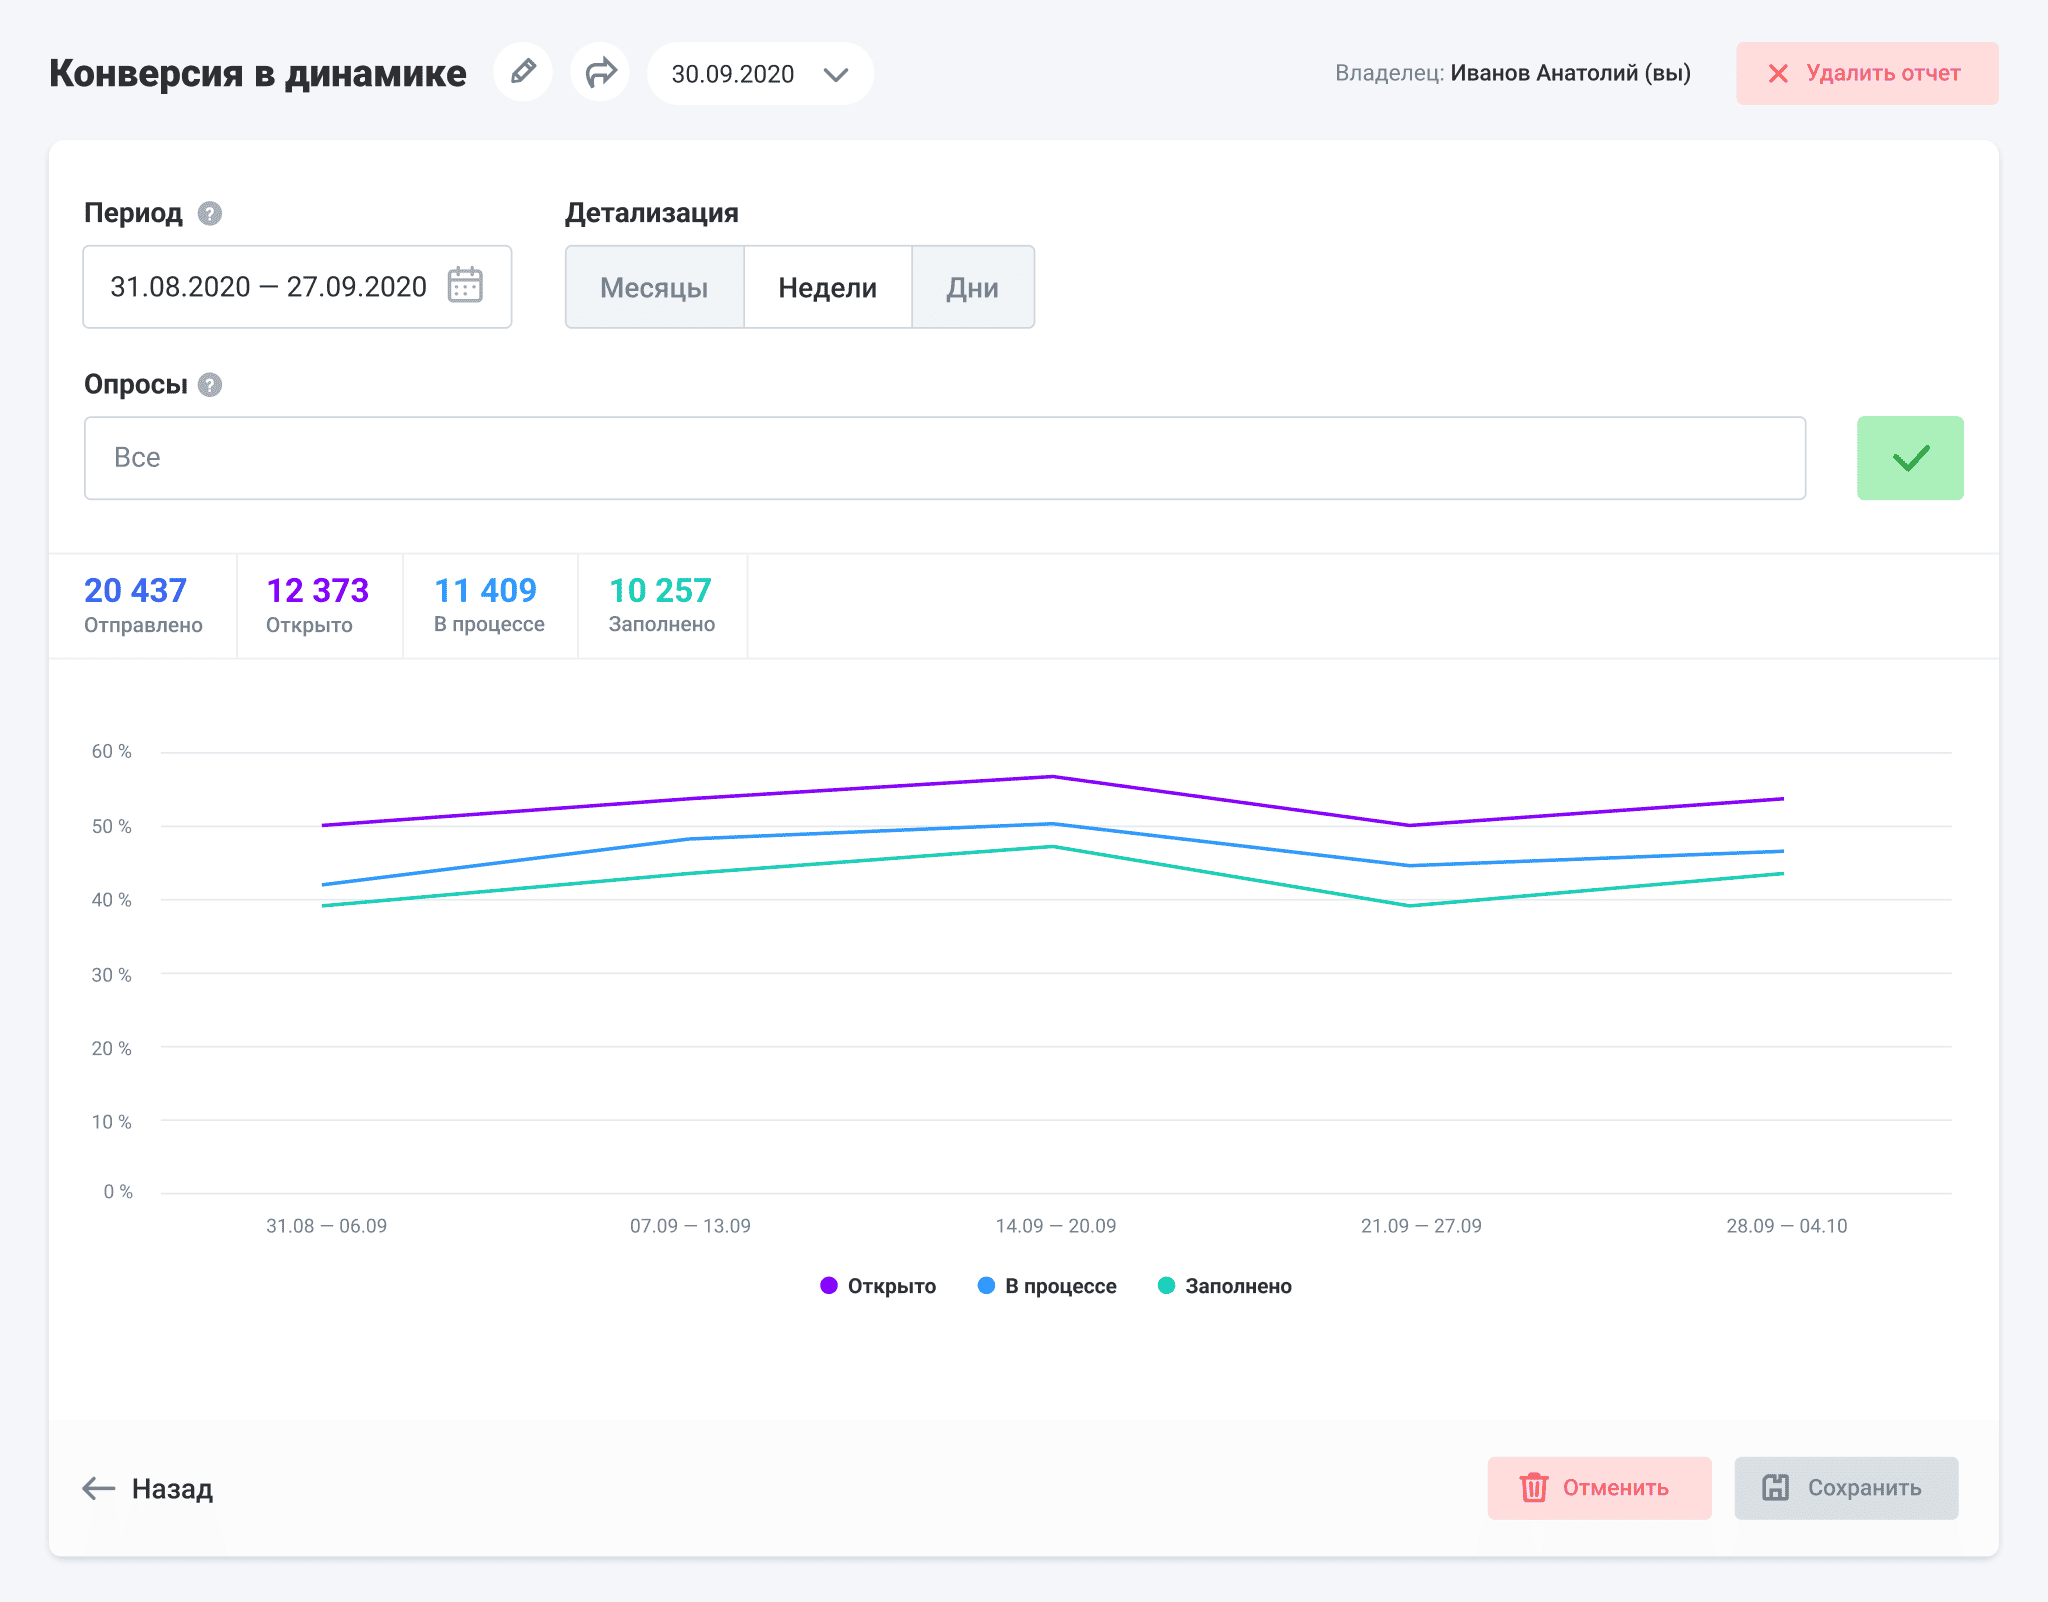
Task: Open period range 31.08.2020 — 27.09.2020 picker
Action: pos(268,287)
